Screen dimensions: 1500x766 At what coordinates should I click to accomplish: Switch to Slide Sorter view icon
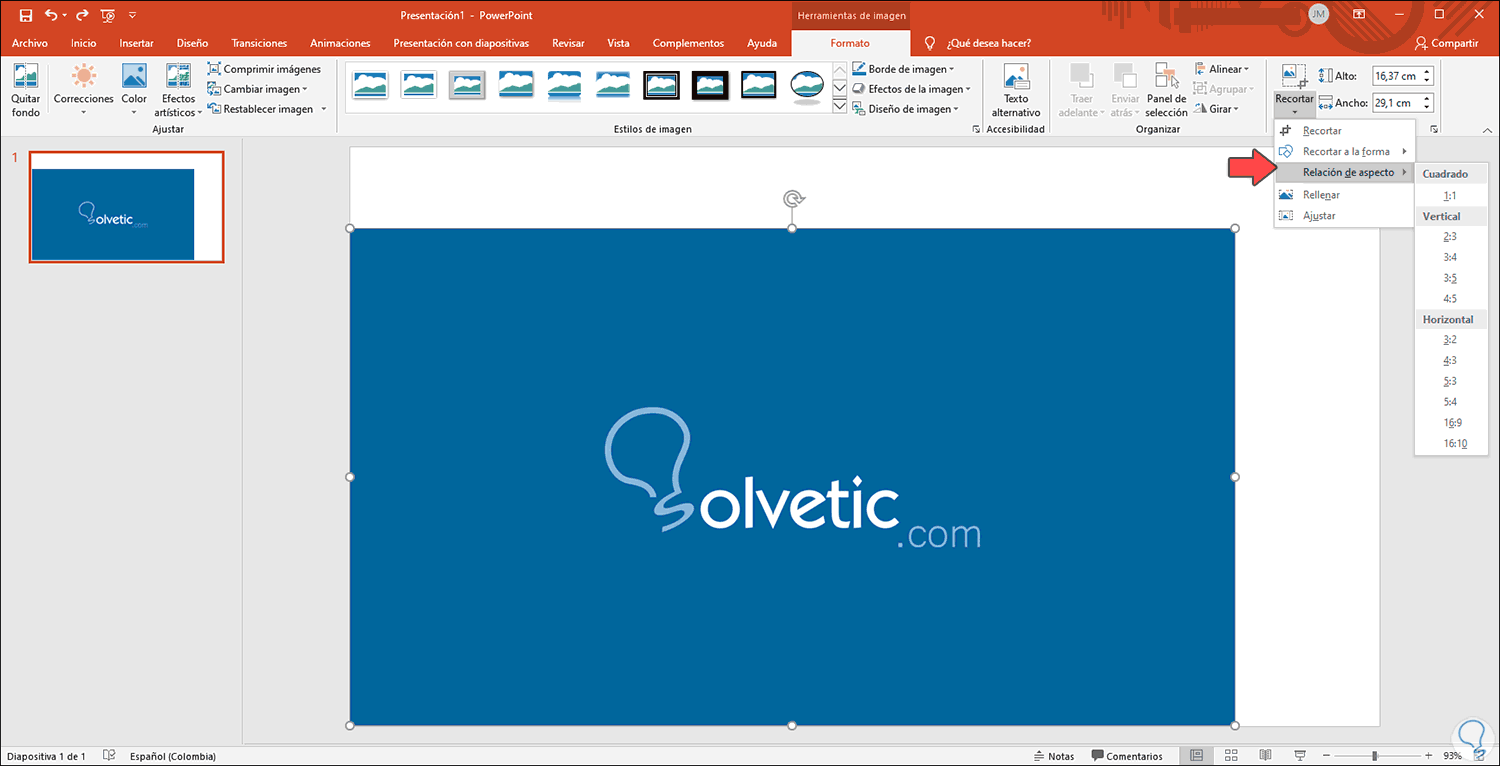point(1231,756)
